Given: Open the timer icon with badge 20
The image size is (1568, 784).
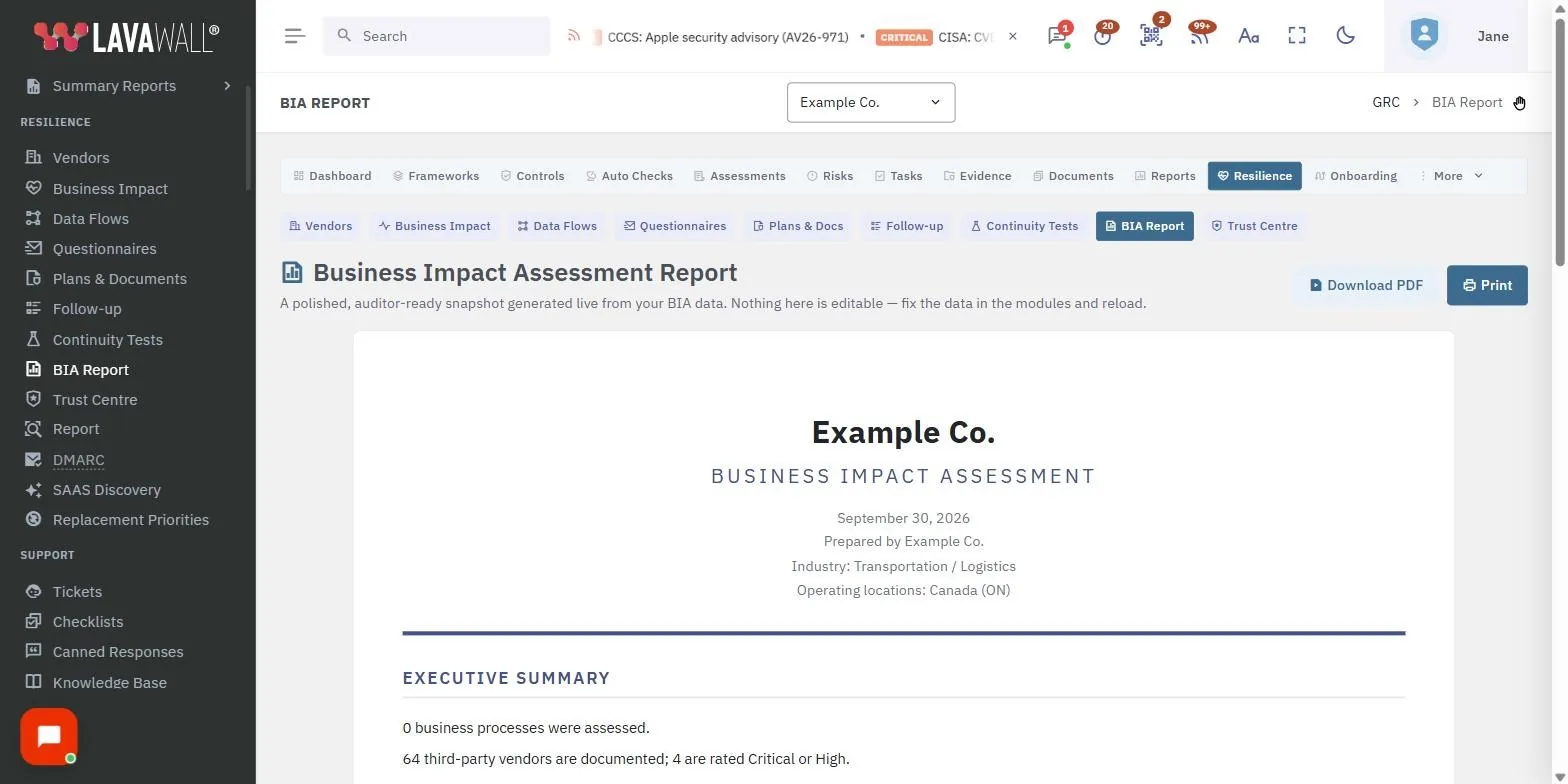Looking at the screenshot, I should click(1103, 36).
